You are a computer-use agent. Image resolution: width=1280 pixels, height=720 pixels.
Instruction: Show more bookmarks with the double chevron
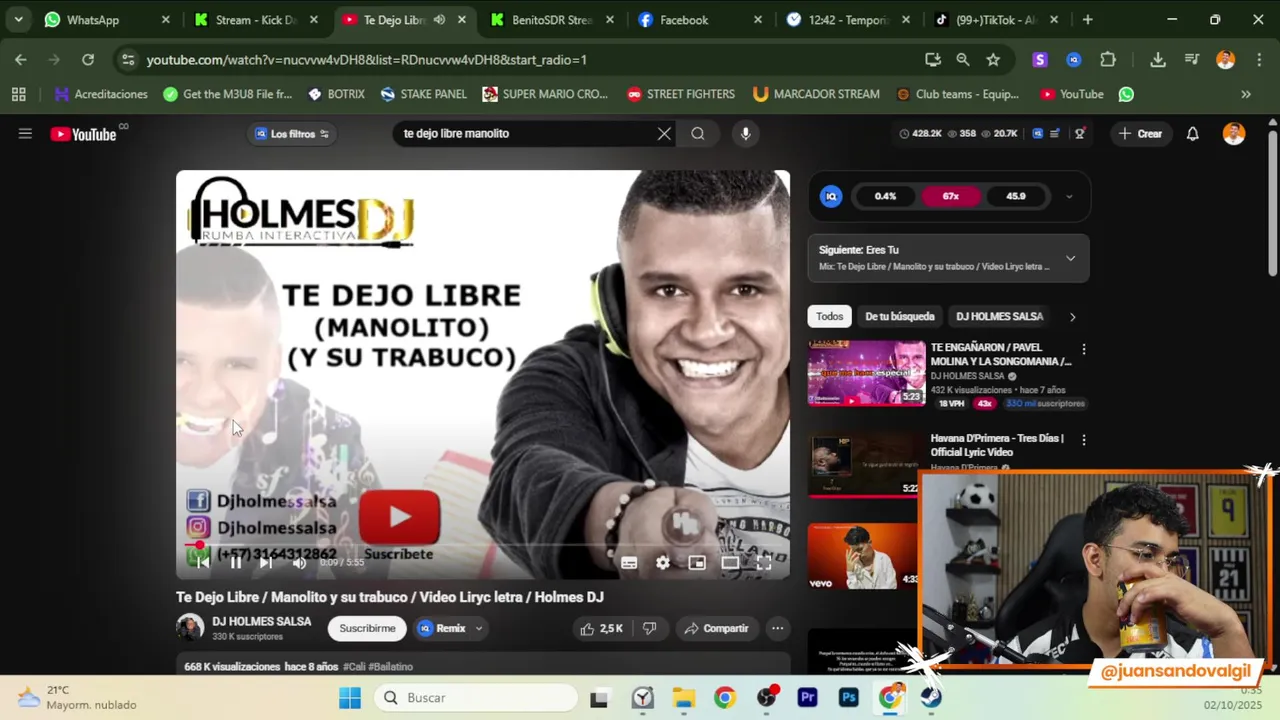(x=1246, y=94)
